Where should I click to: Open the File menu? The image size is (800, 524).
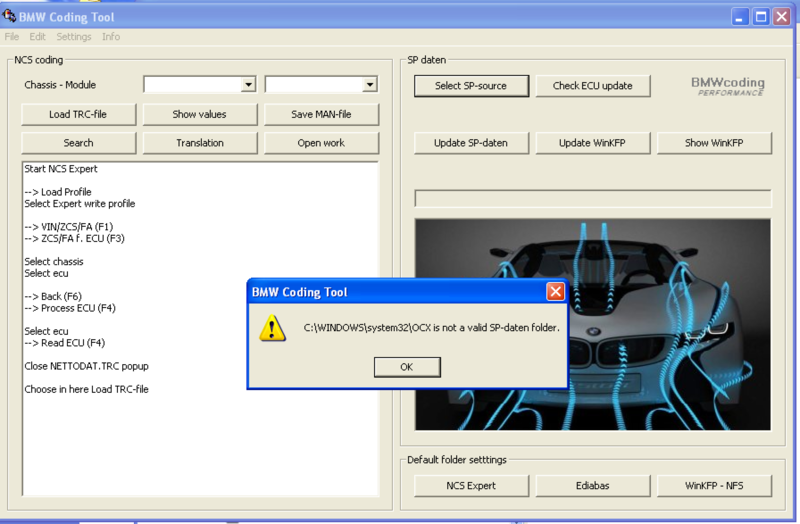point(12,37)
